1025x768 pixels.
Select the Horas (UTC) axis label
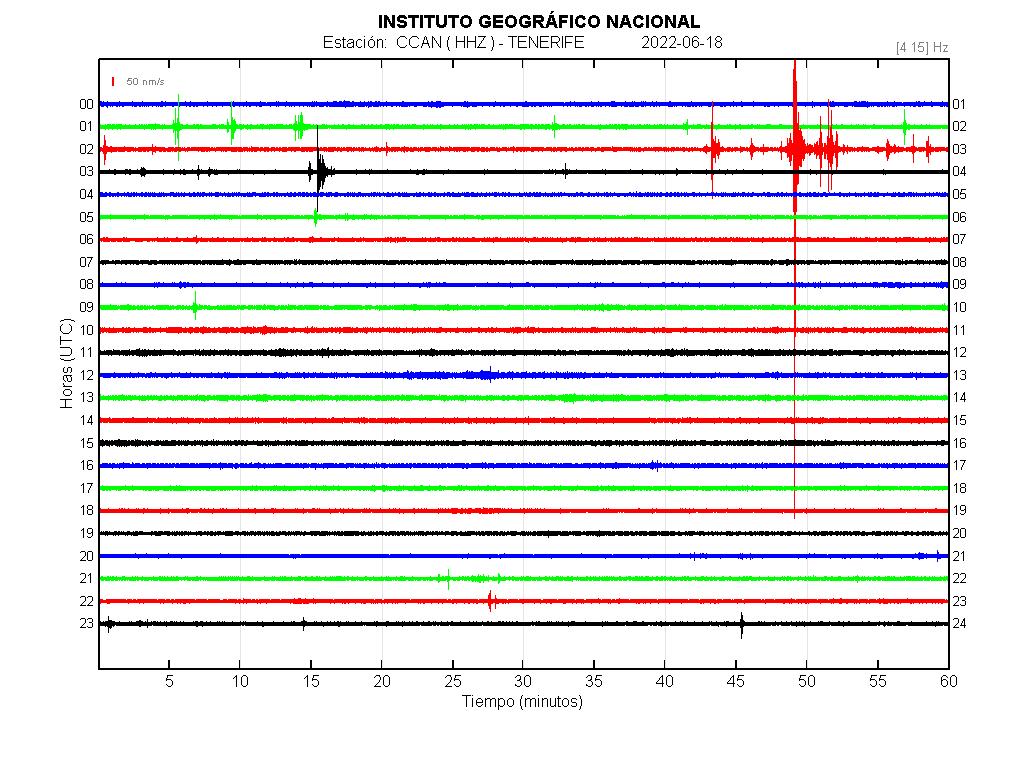pos(66,363)
